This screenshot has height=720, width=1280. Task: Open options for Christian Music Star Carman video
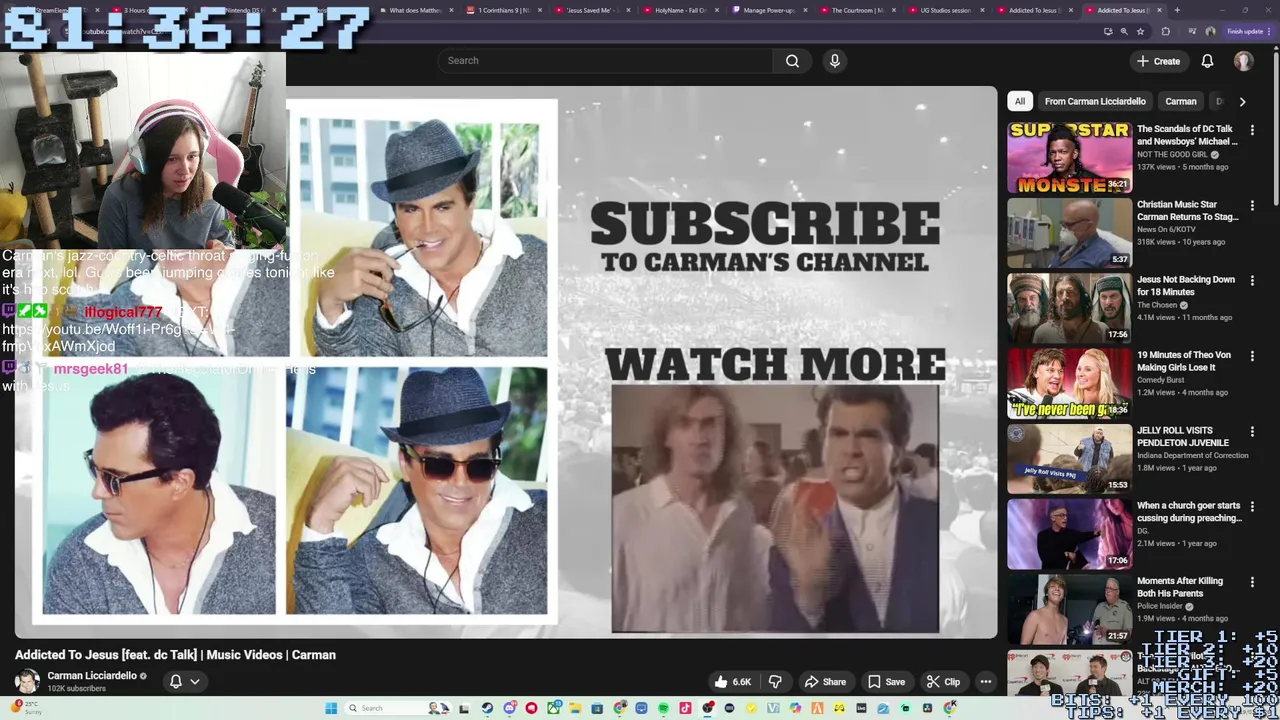click(1252, 205)
